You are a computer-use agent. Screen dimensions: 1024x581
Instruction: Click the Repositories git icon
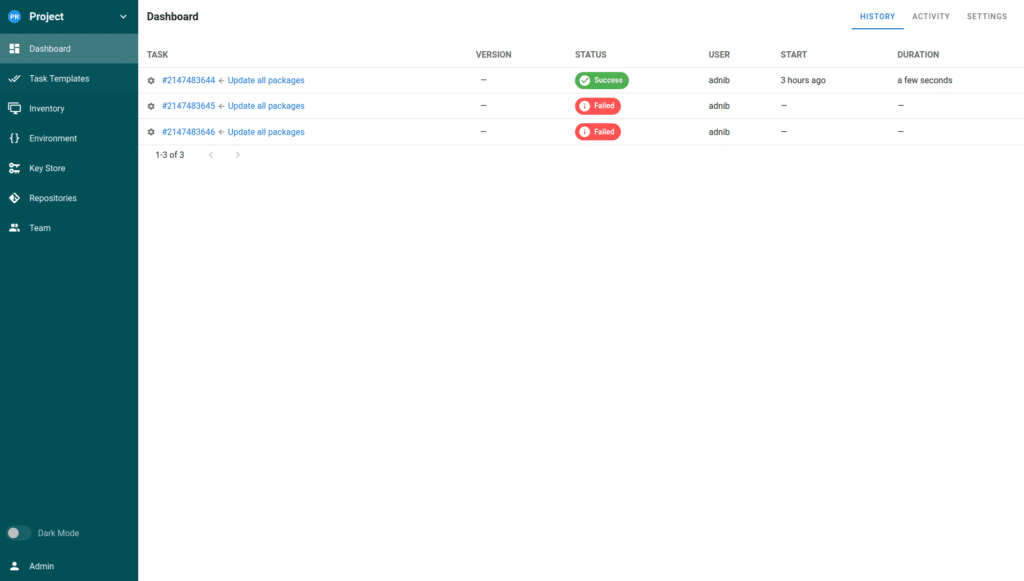pyautogui.click(x=14, y=198)
